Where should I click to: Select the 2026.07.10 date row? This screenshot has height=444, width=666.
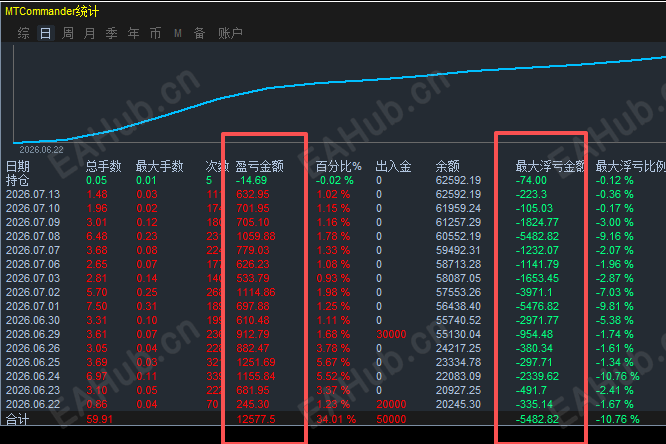pyautogui.click(x=333, y=208)
